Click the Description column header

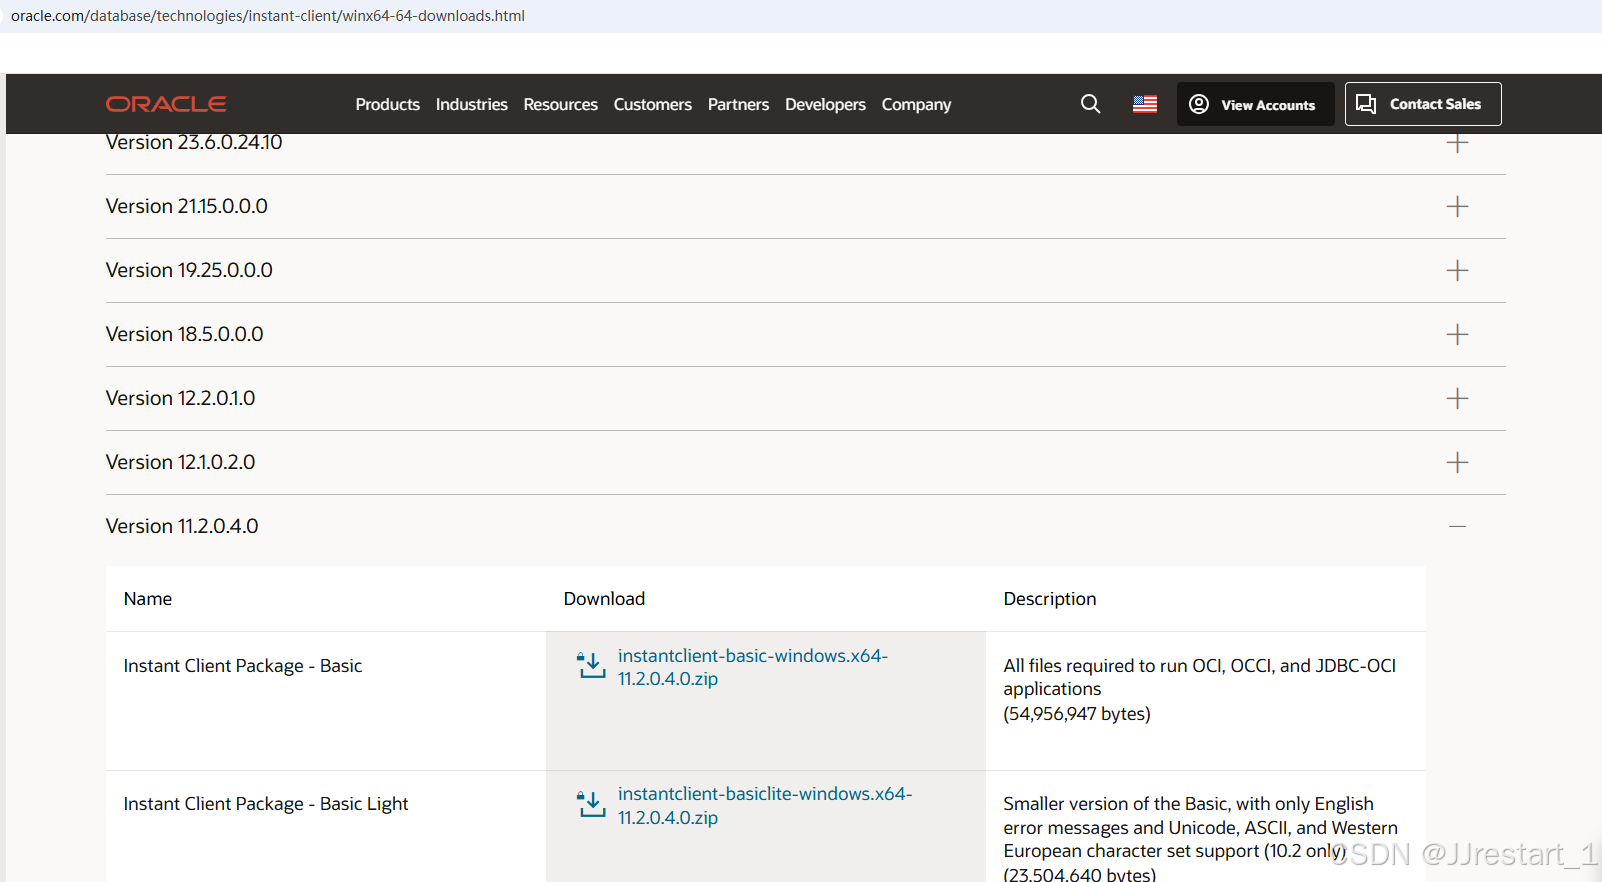1050,599
